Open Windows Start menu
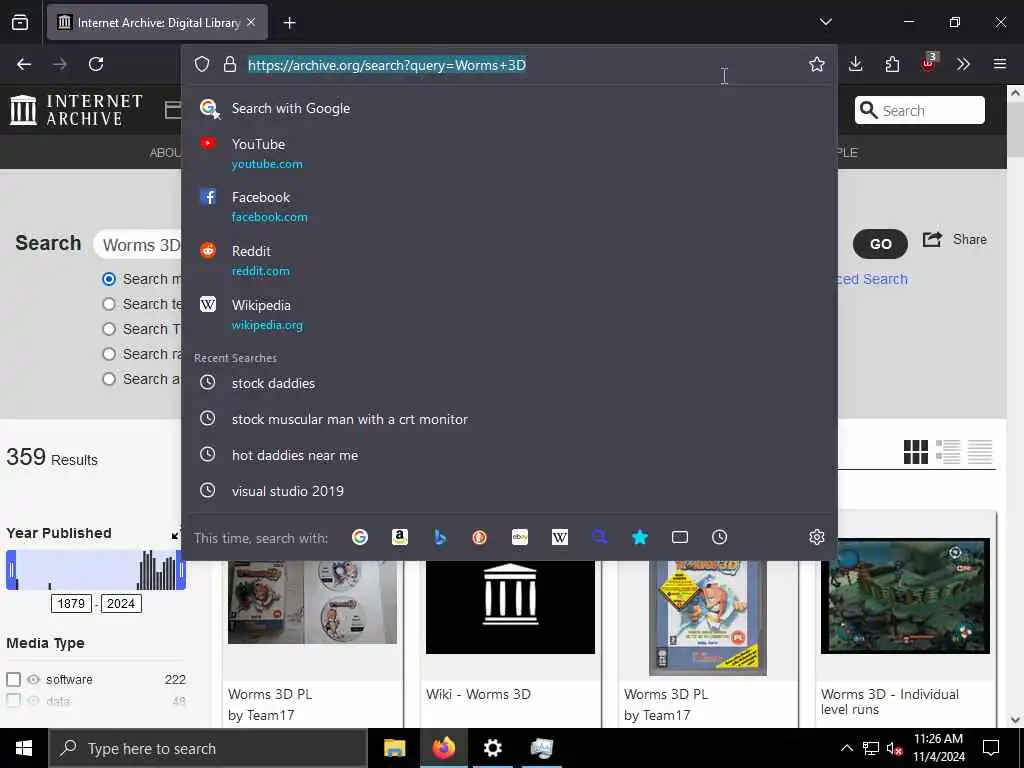 [x=24, y=748]
